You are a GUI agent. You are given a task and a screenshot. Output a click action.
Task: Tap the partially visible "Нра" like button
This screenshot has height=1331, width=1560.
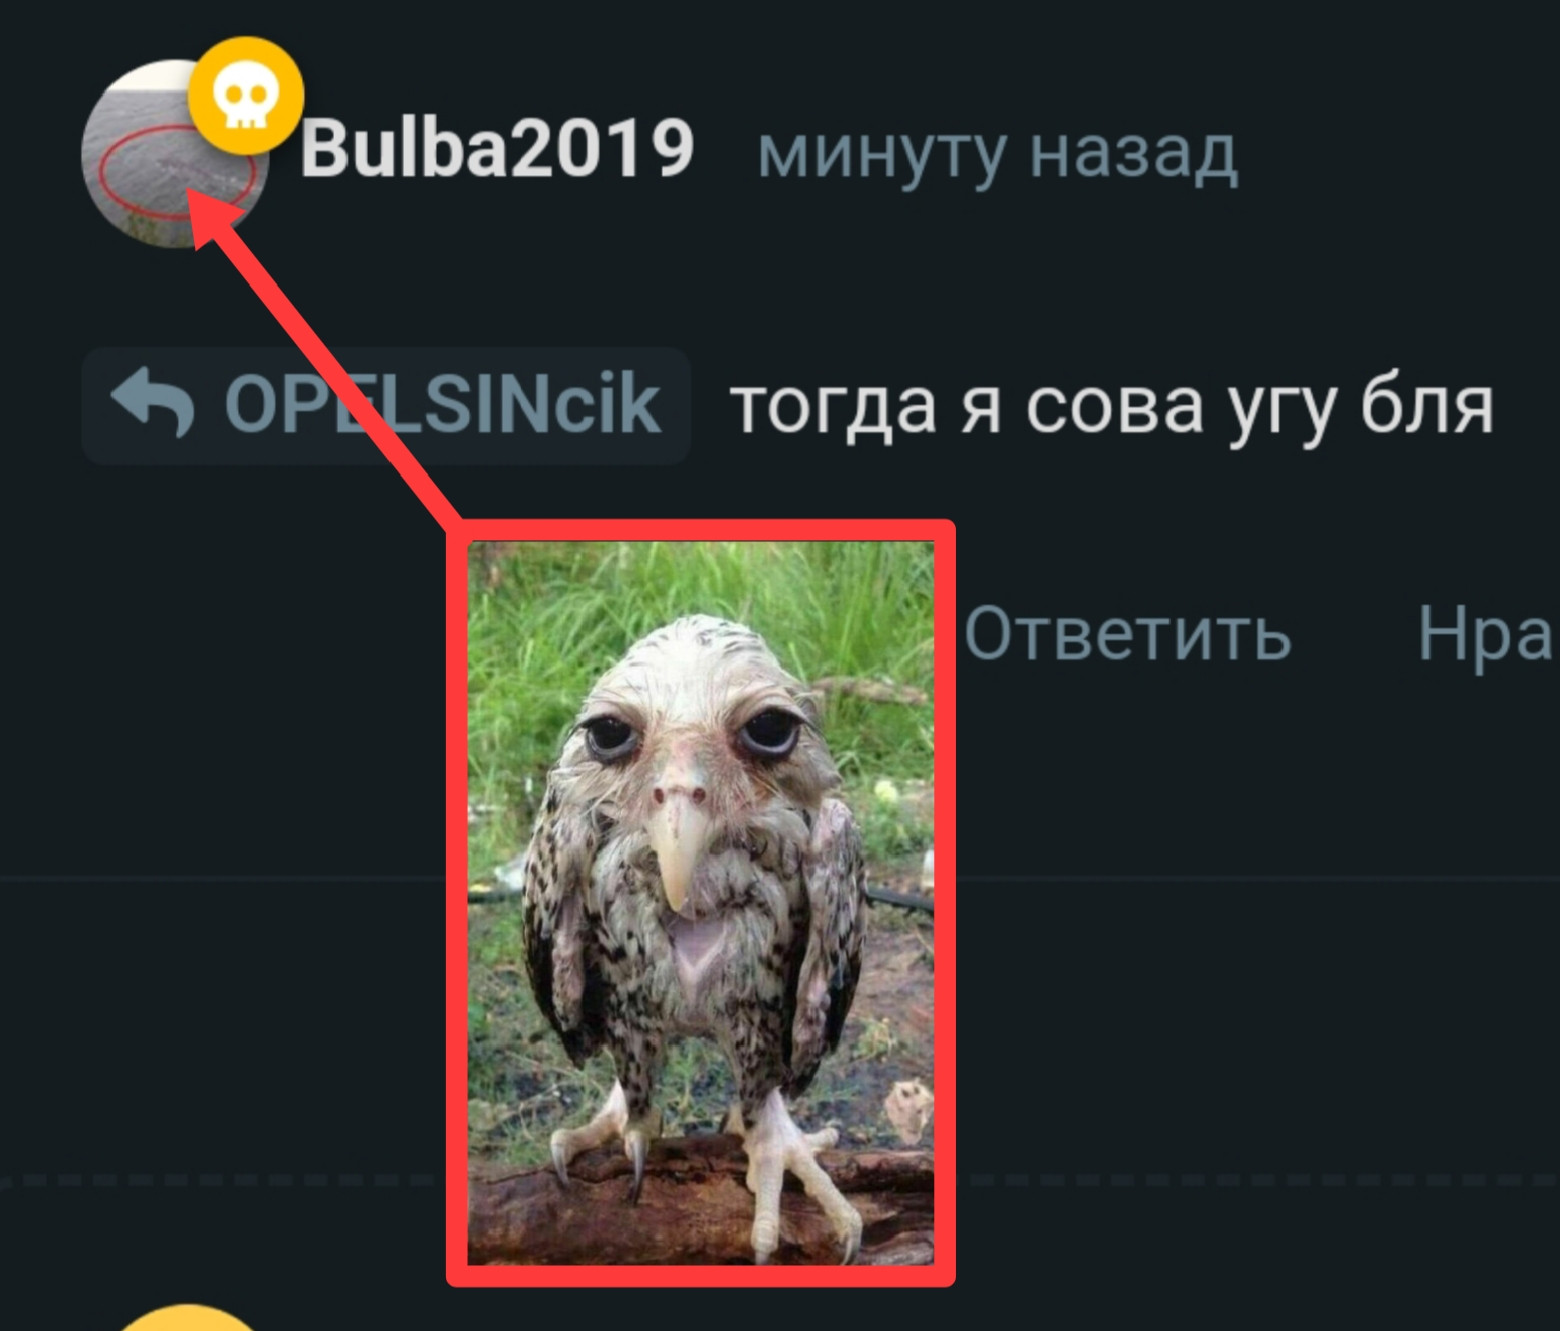pos(1488,632)
